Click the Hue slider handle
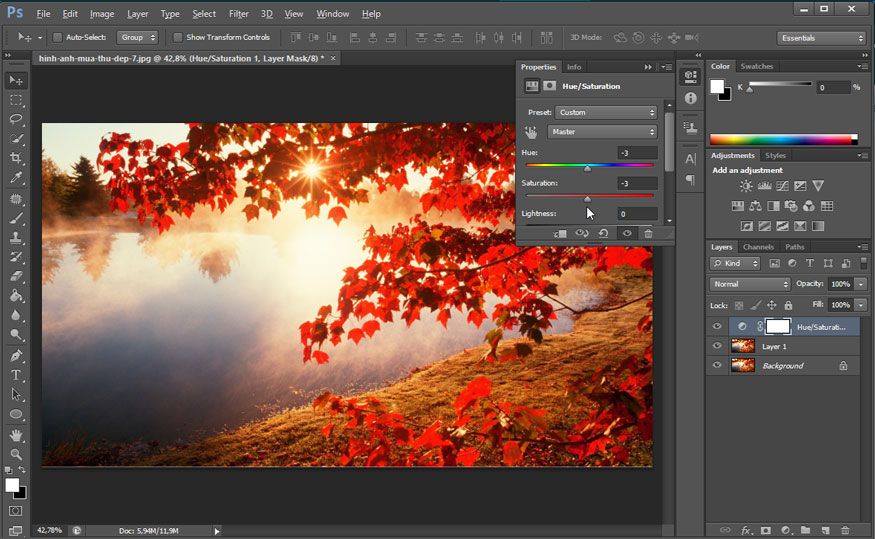The width and height of the screenshot is (875, 539). click(587, 169)
